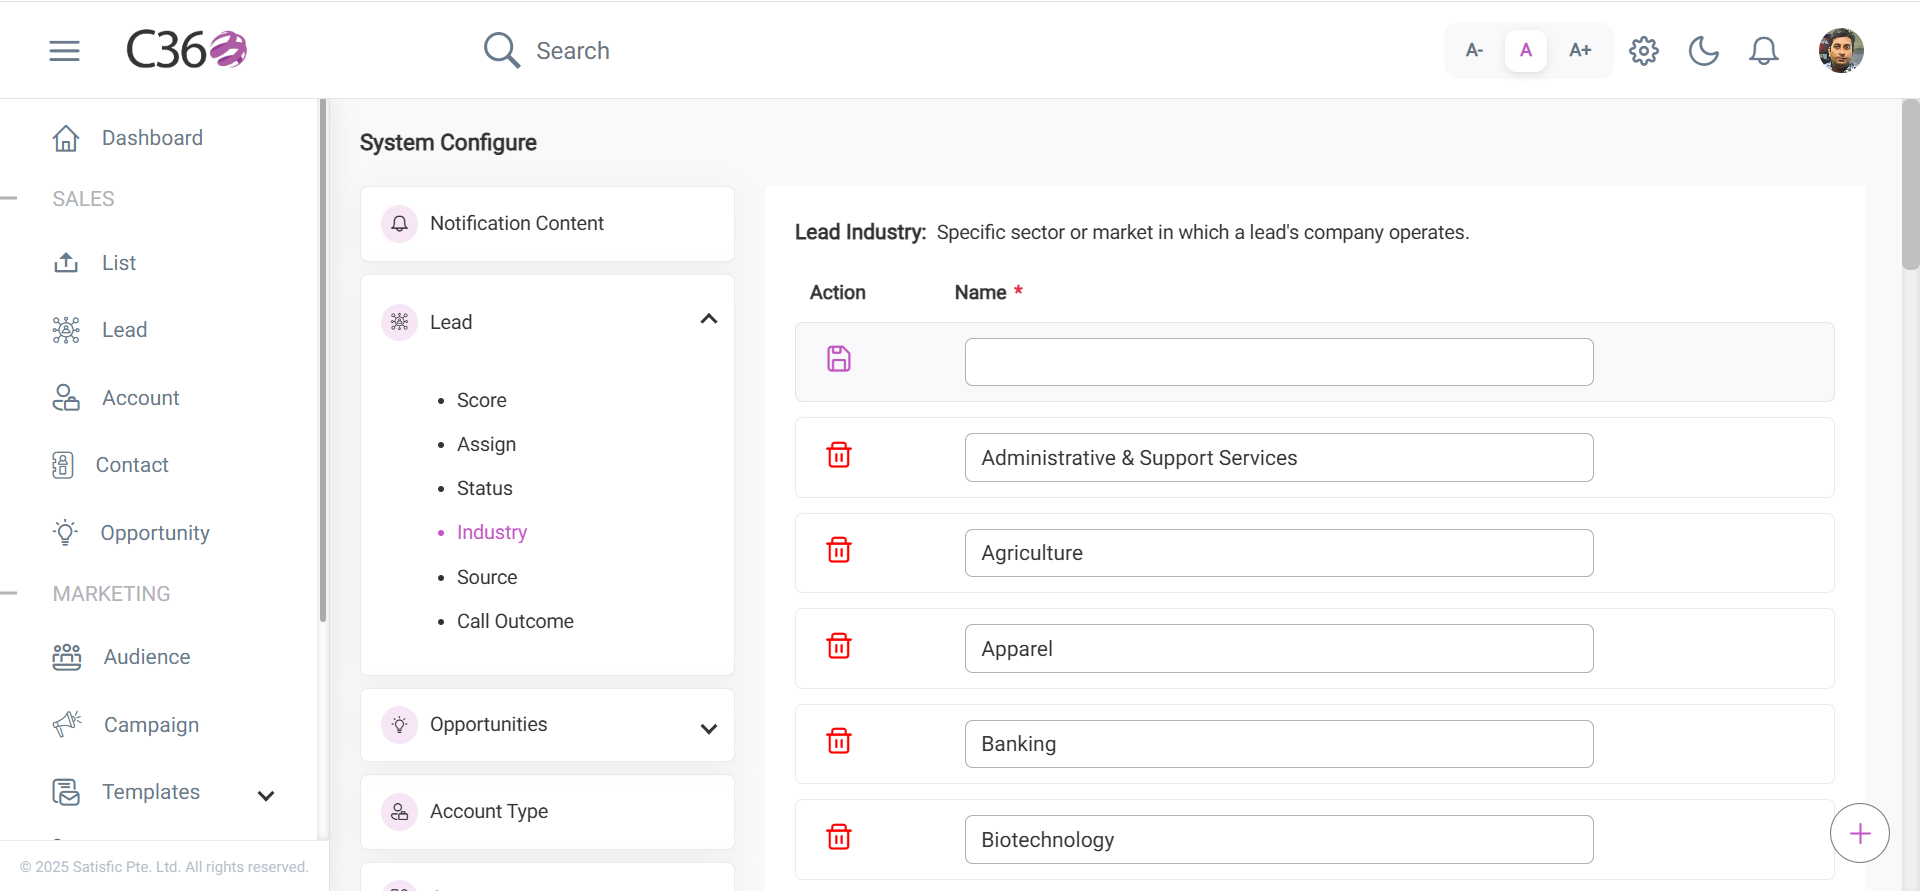Click the Opportunities section lightbulb icon
The height and width of the screenshot is (891, 1920).
coord(399,724)
